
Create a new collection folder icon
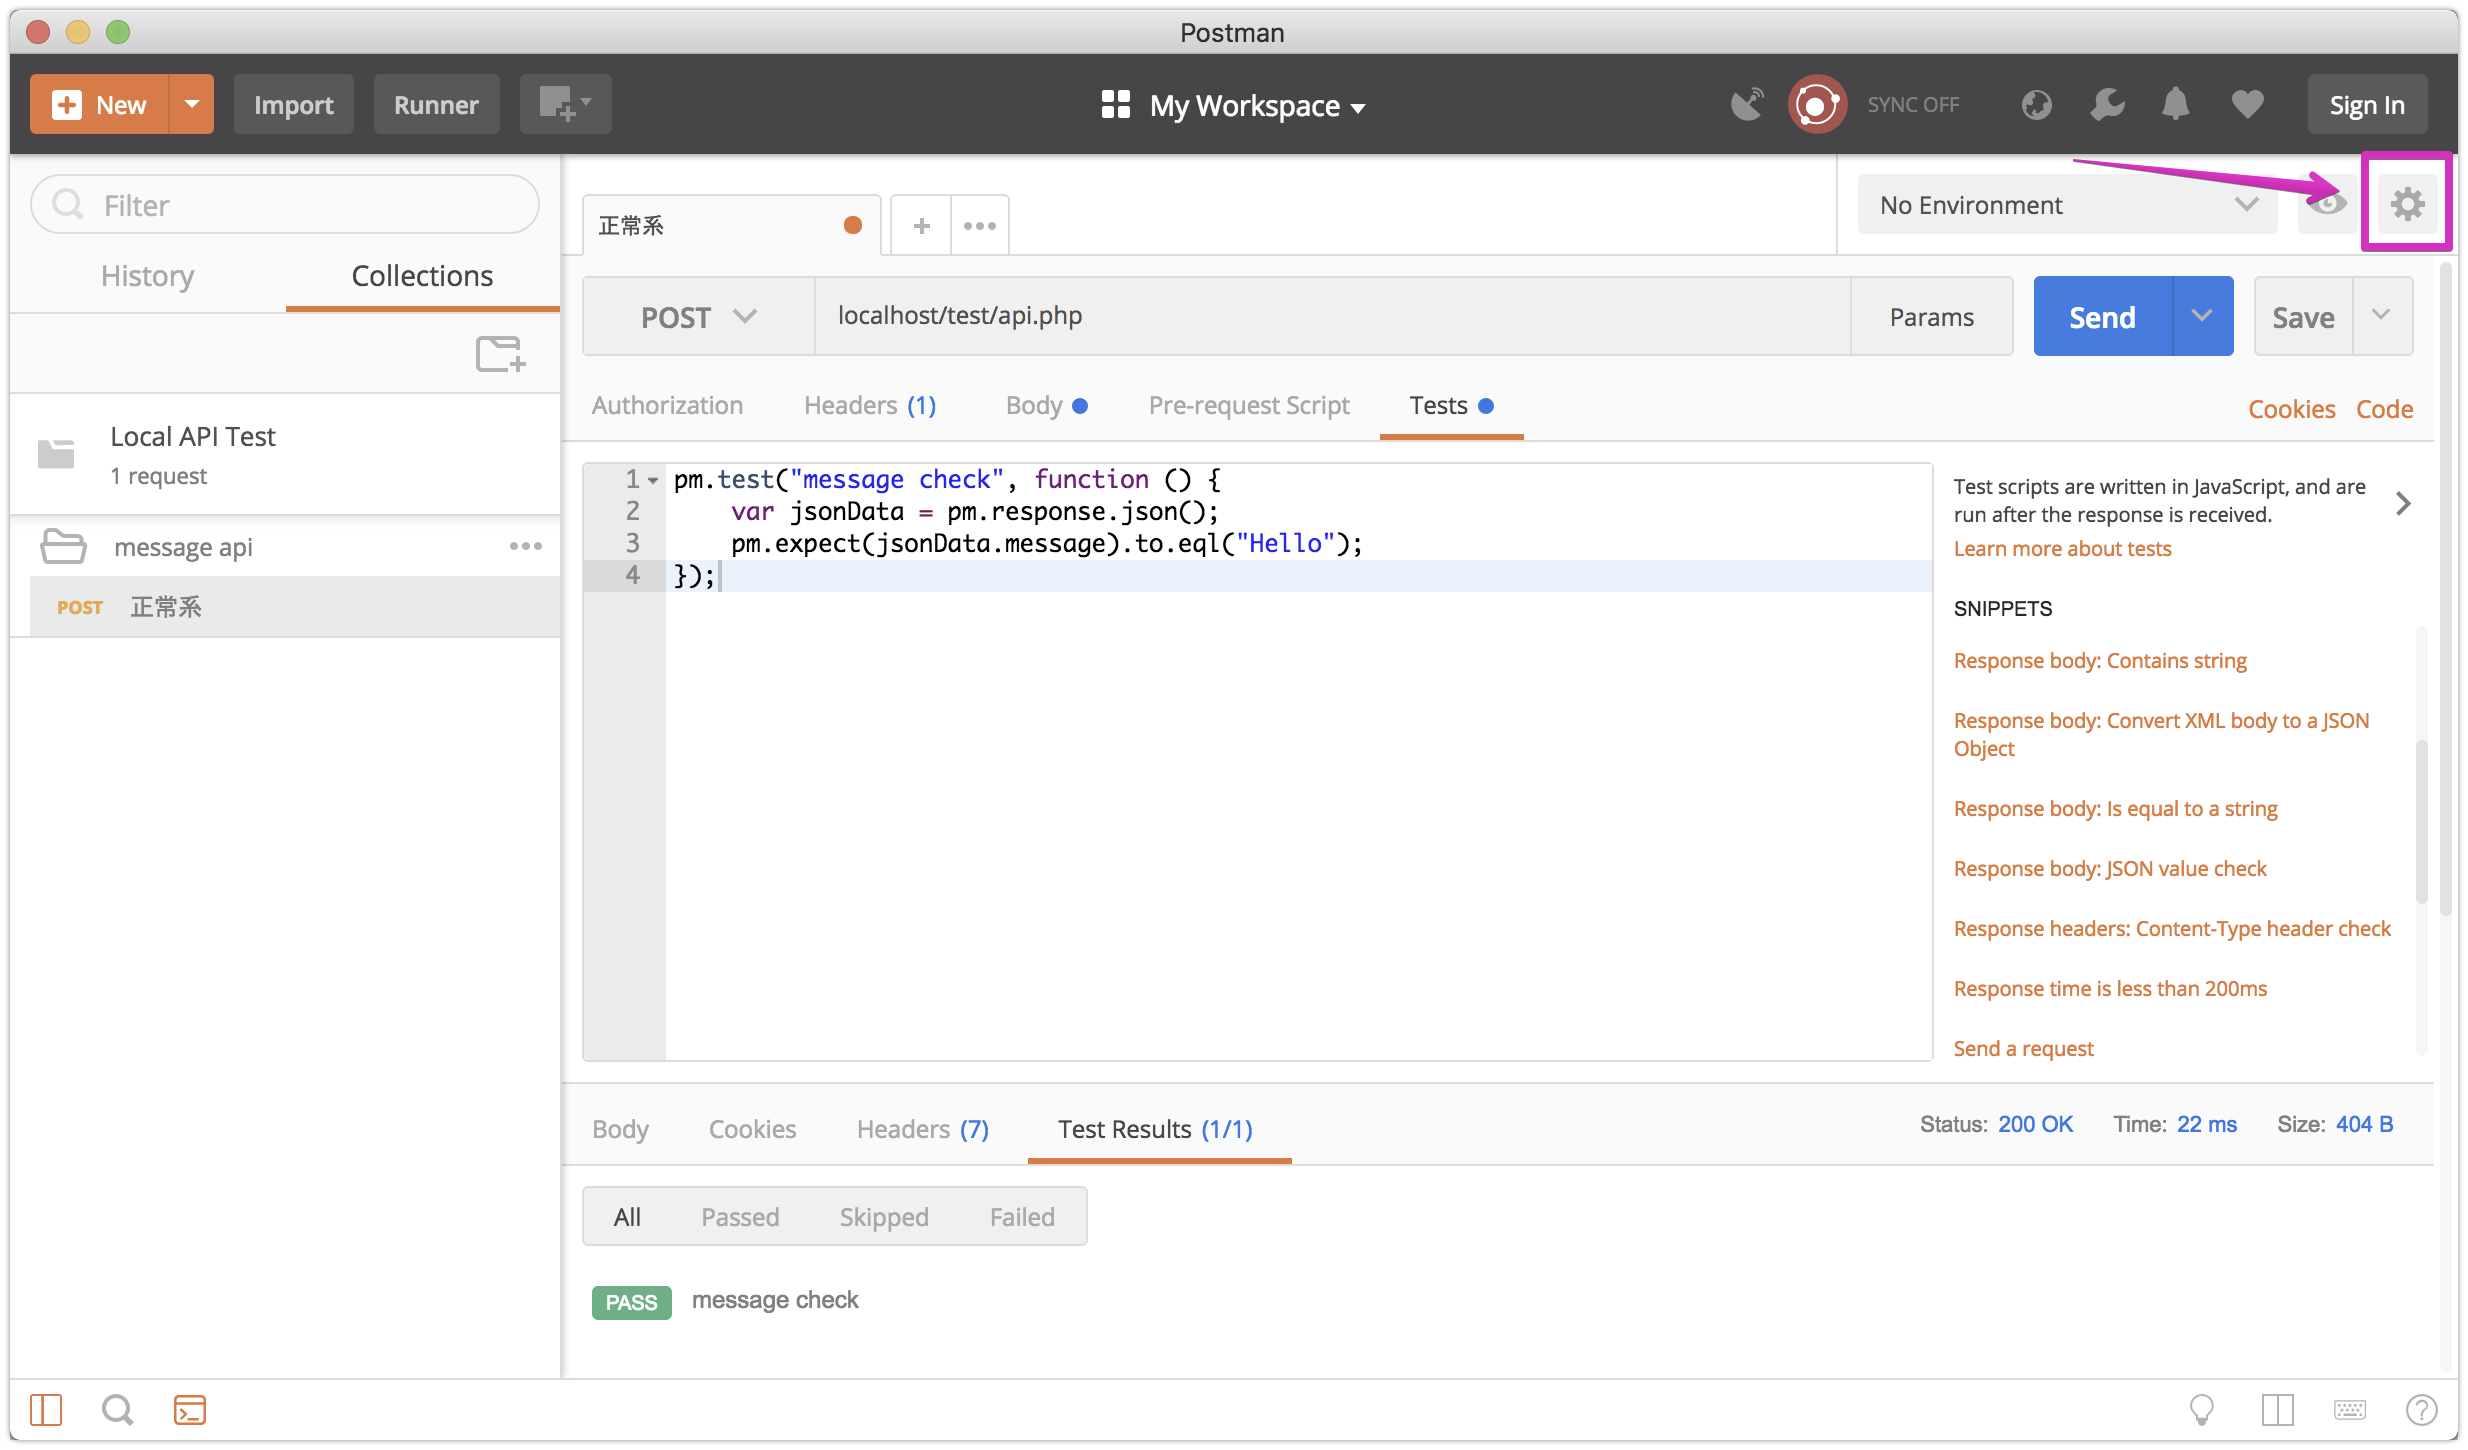pyautogui.click(x=500, y=354)
